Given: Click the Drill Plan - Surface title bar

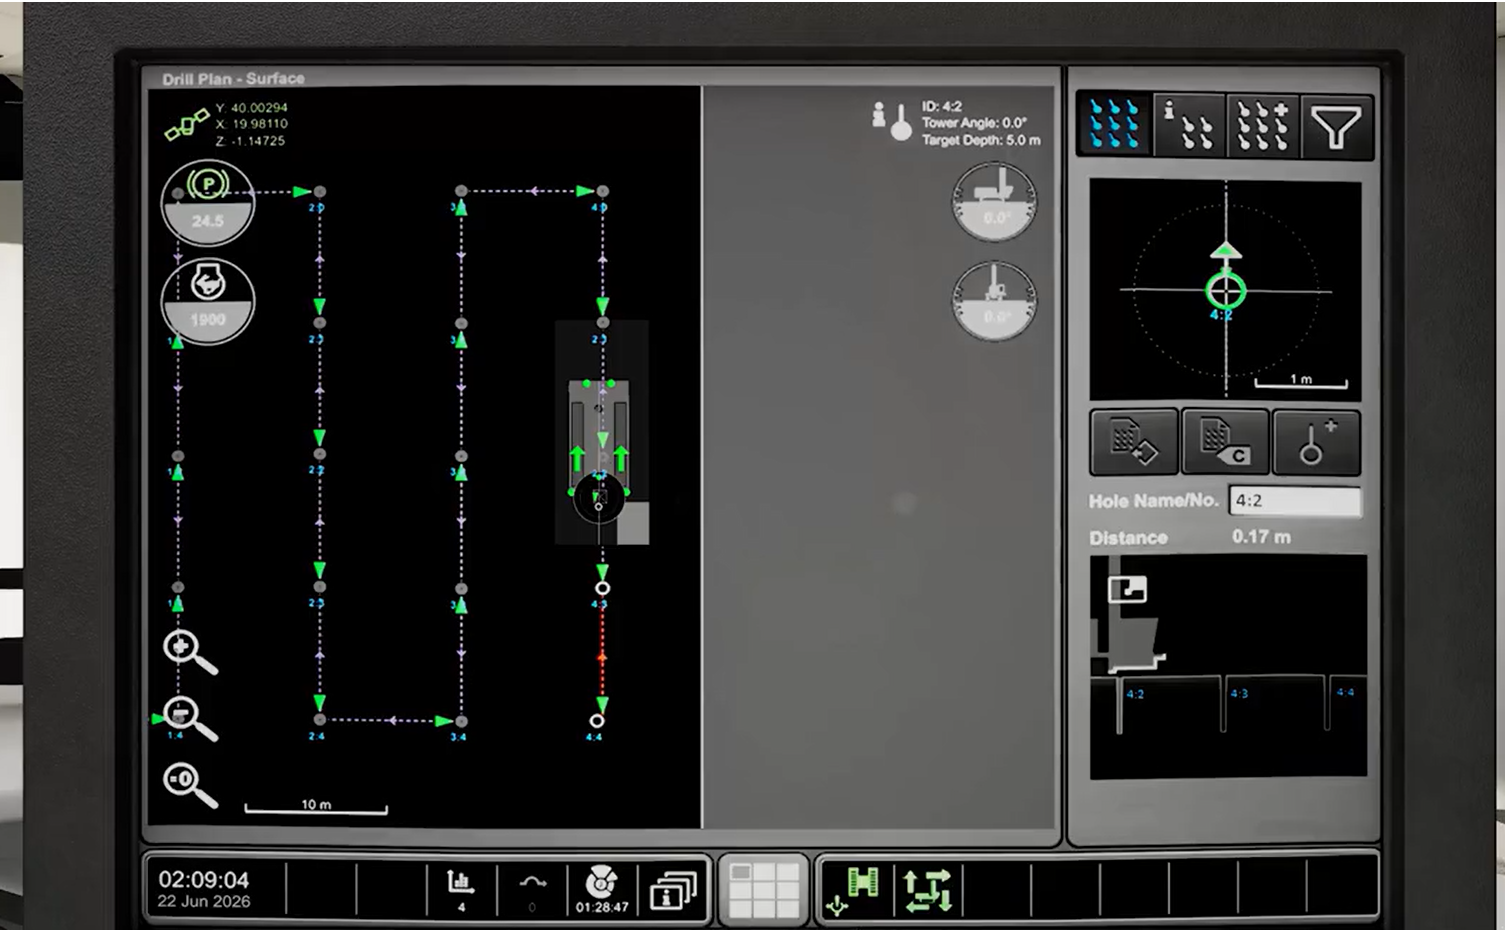Looking at the screenshot, I should [230, 77].
